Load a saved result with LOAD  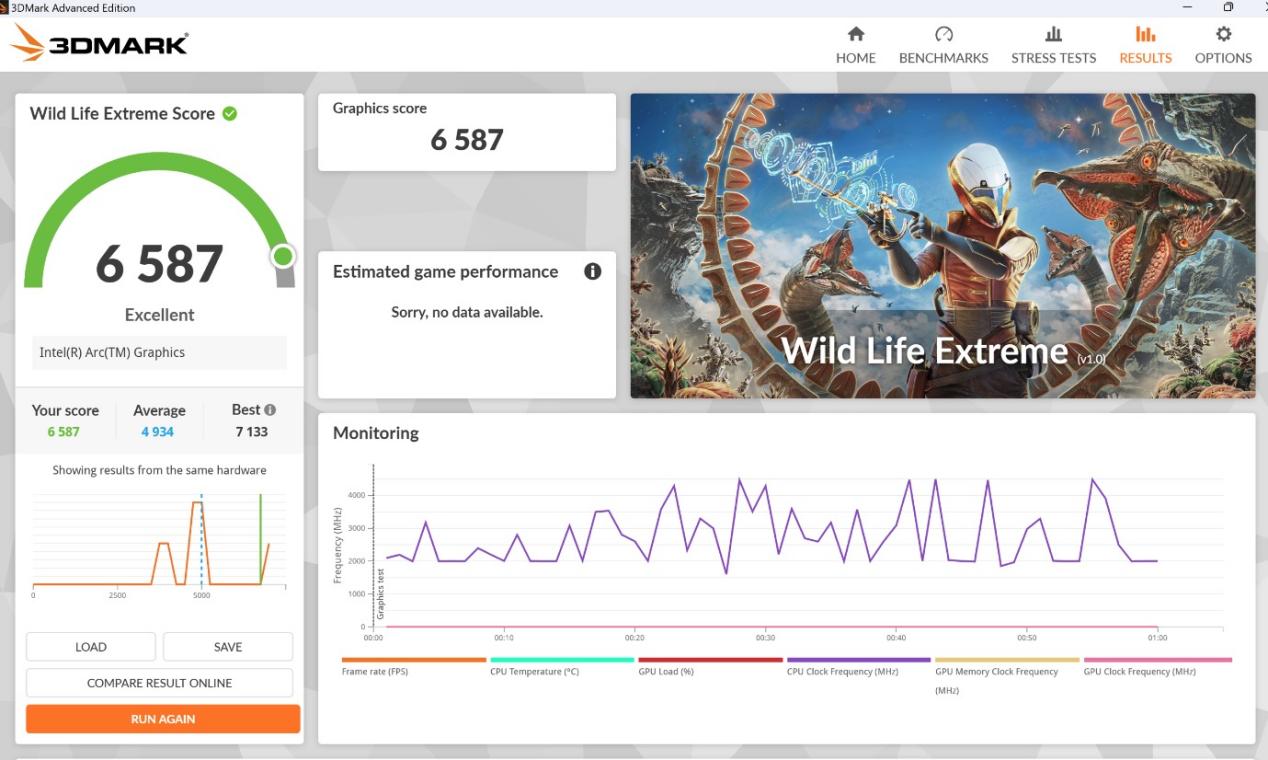click(x=91, y=647)
